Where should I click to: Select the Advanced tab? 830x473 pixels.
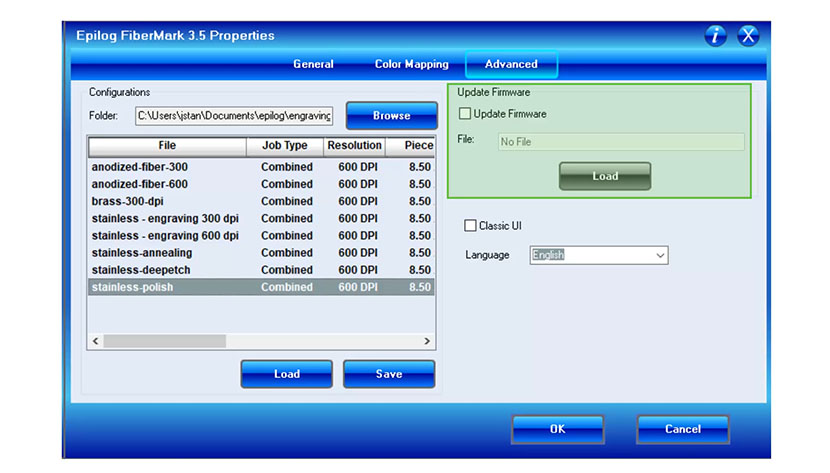(x=511, y=64)
